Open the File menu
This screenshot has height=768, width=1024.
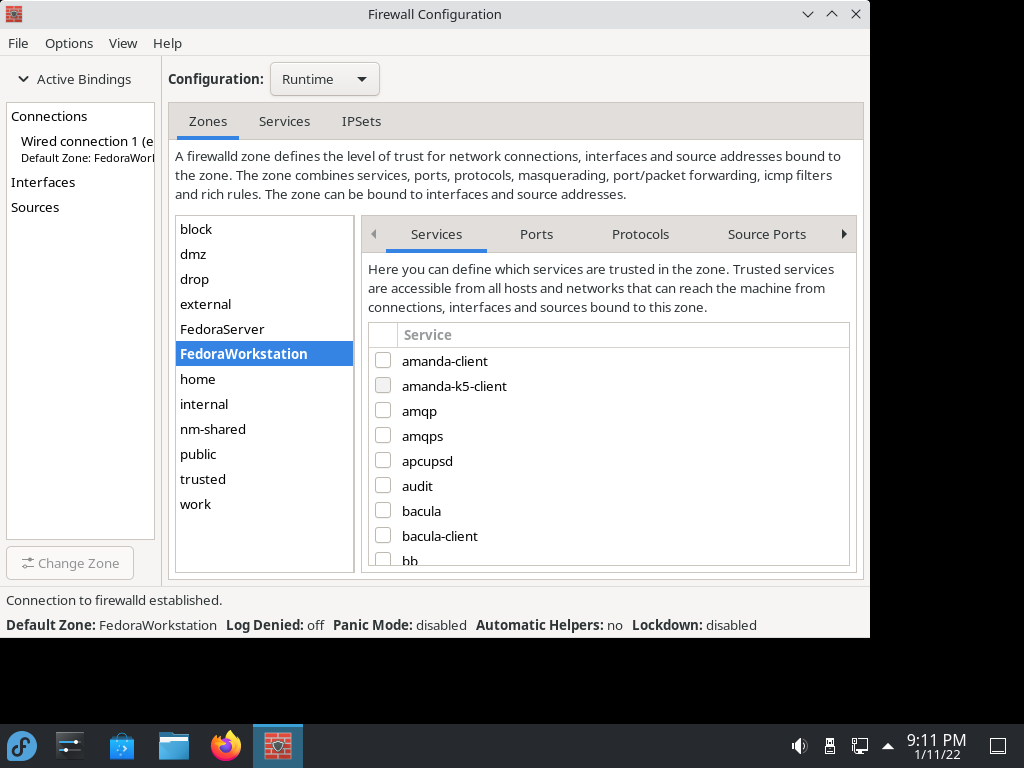(18, 43)
